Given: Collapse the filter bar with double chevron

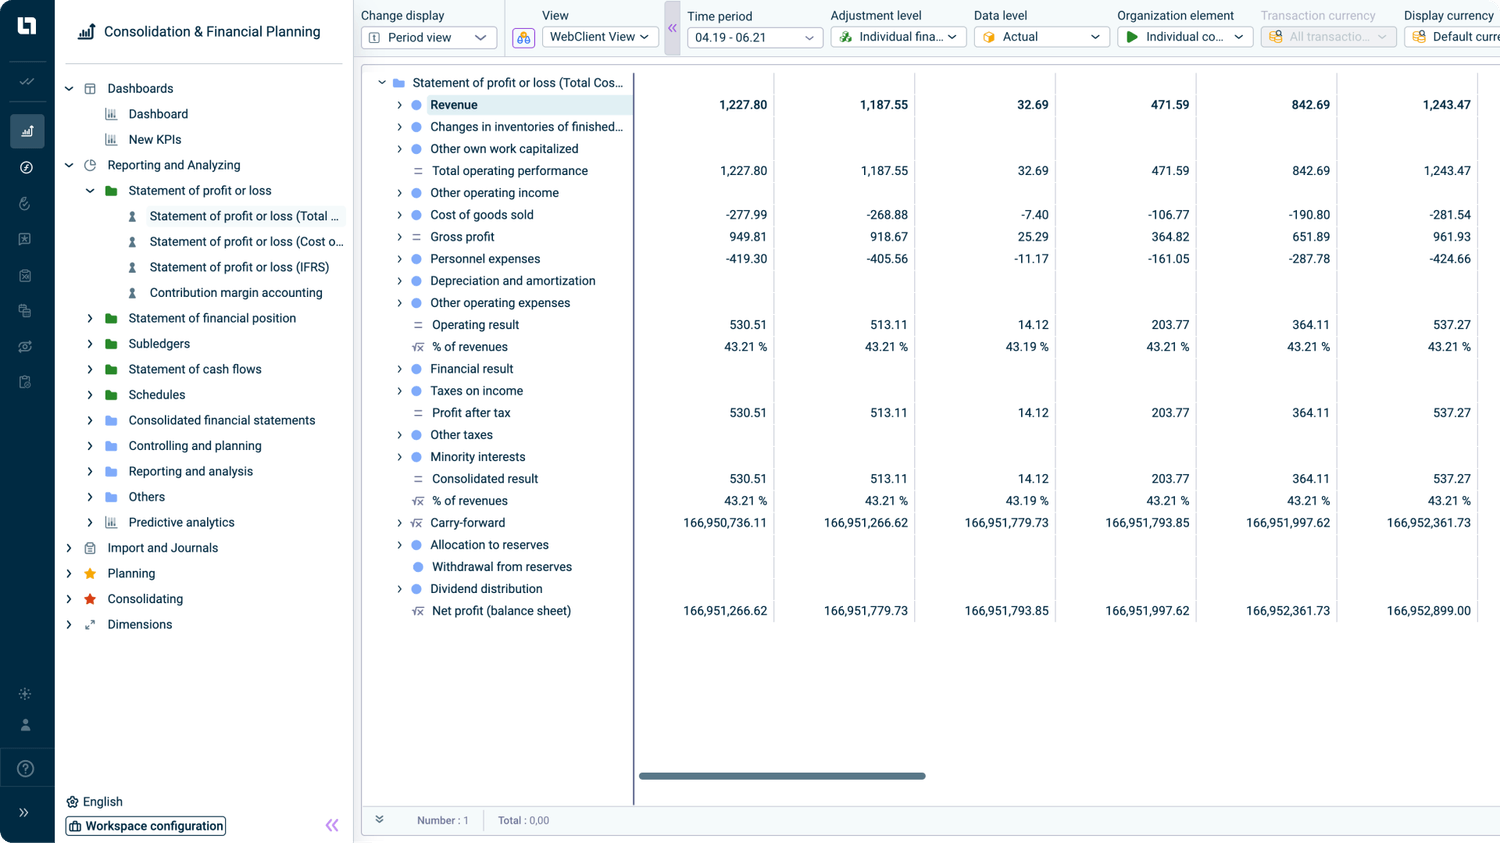Looking at the screenshot, I should click(672, 28).
